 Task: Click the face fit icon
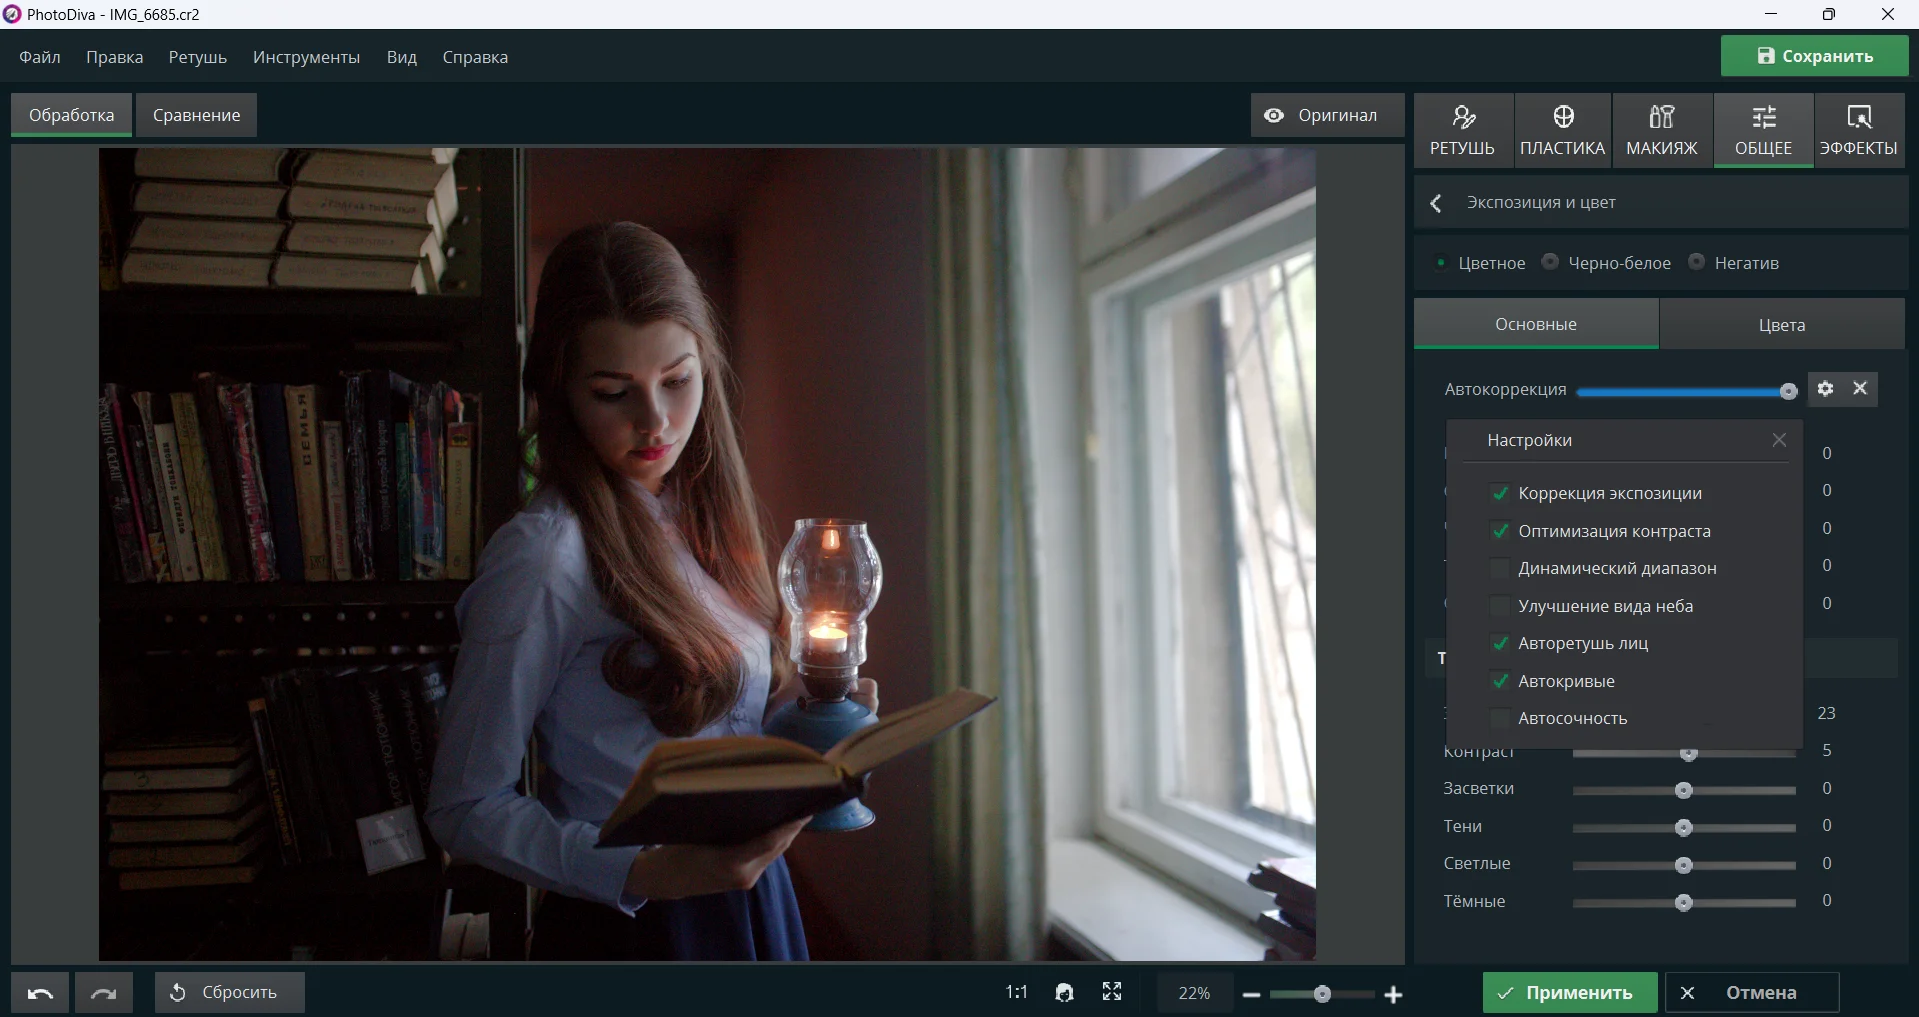pos(1065,992)
